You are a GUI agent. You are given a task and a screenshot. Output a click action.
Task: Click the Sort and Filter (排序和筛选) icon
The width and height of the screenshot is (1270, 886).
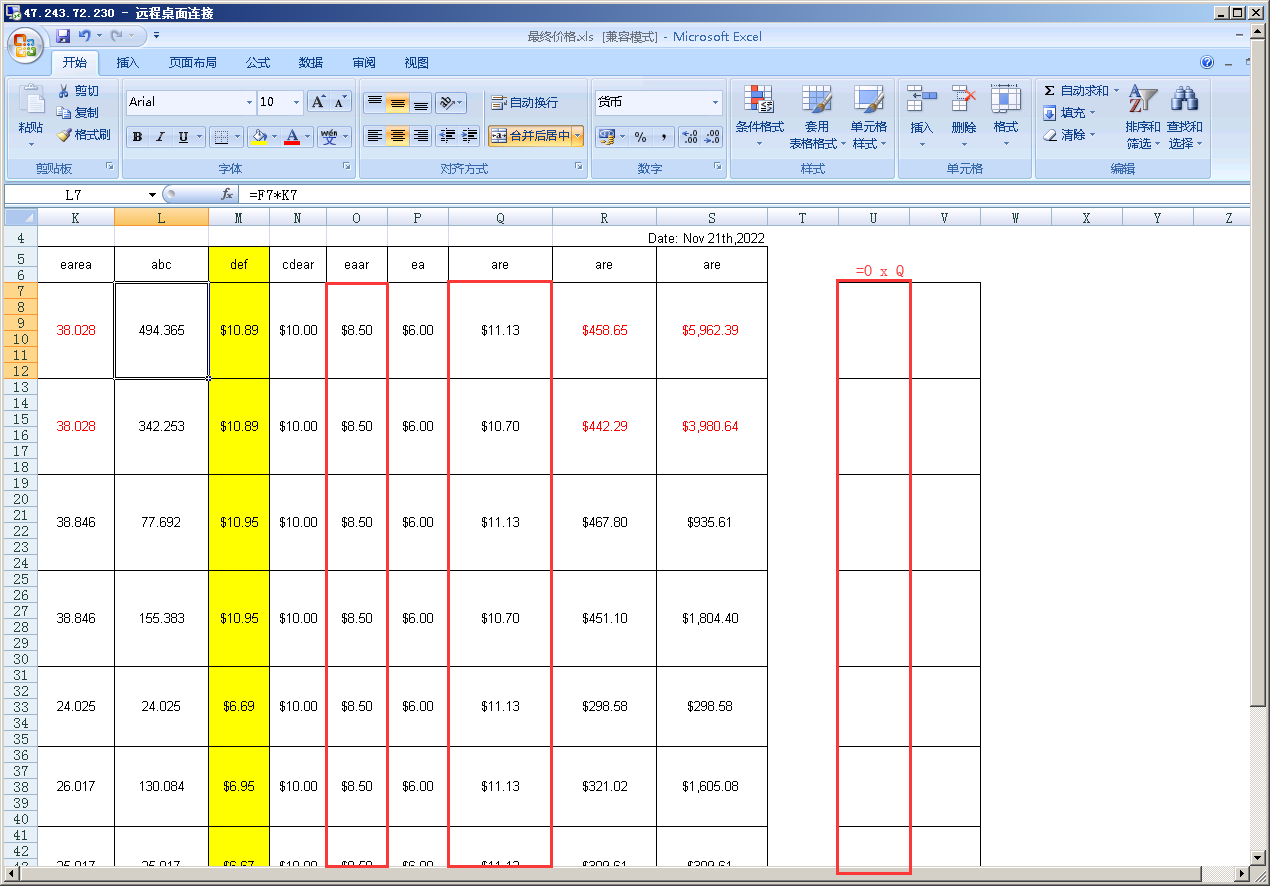1142,115
